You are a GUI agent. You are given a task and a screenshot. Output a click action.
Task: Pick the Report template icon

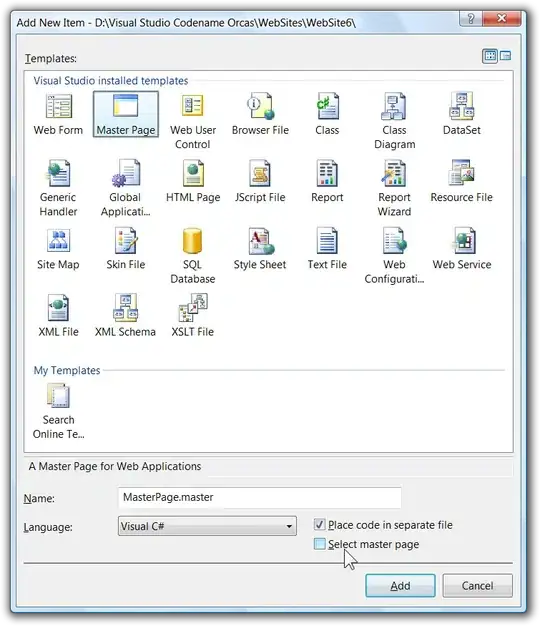click(x=327, y=173)
